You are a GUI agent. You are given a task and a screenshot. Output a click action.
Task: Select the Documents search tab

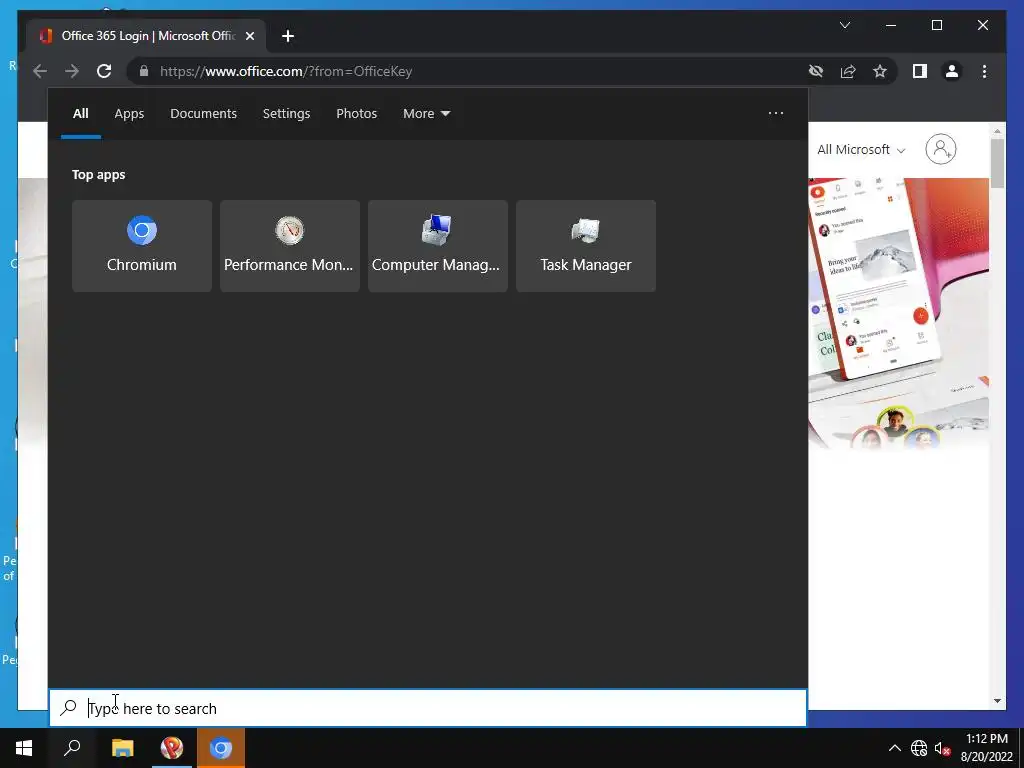(x=203, y=114)
